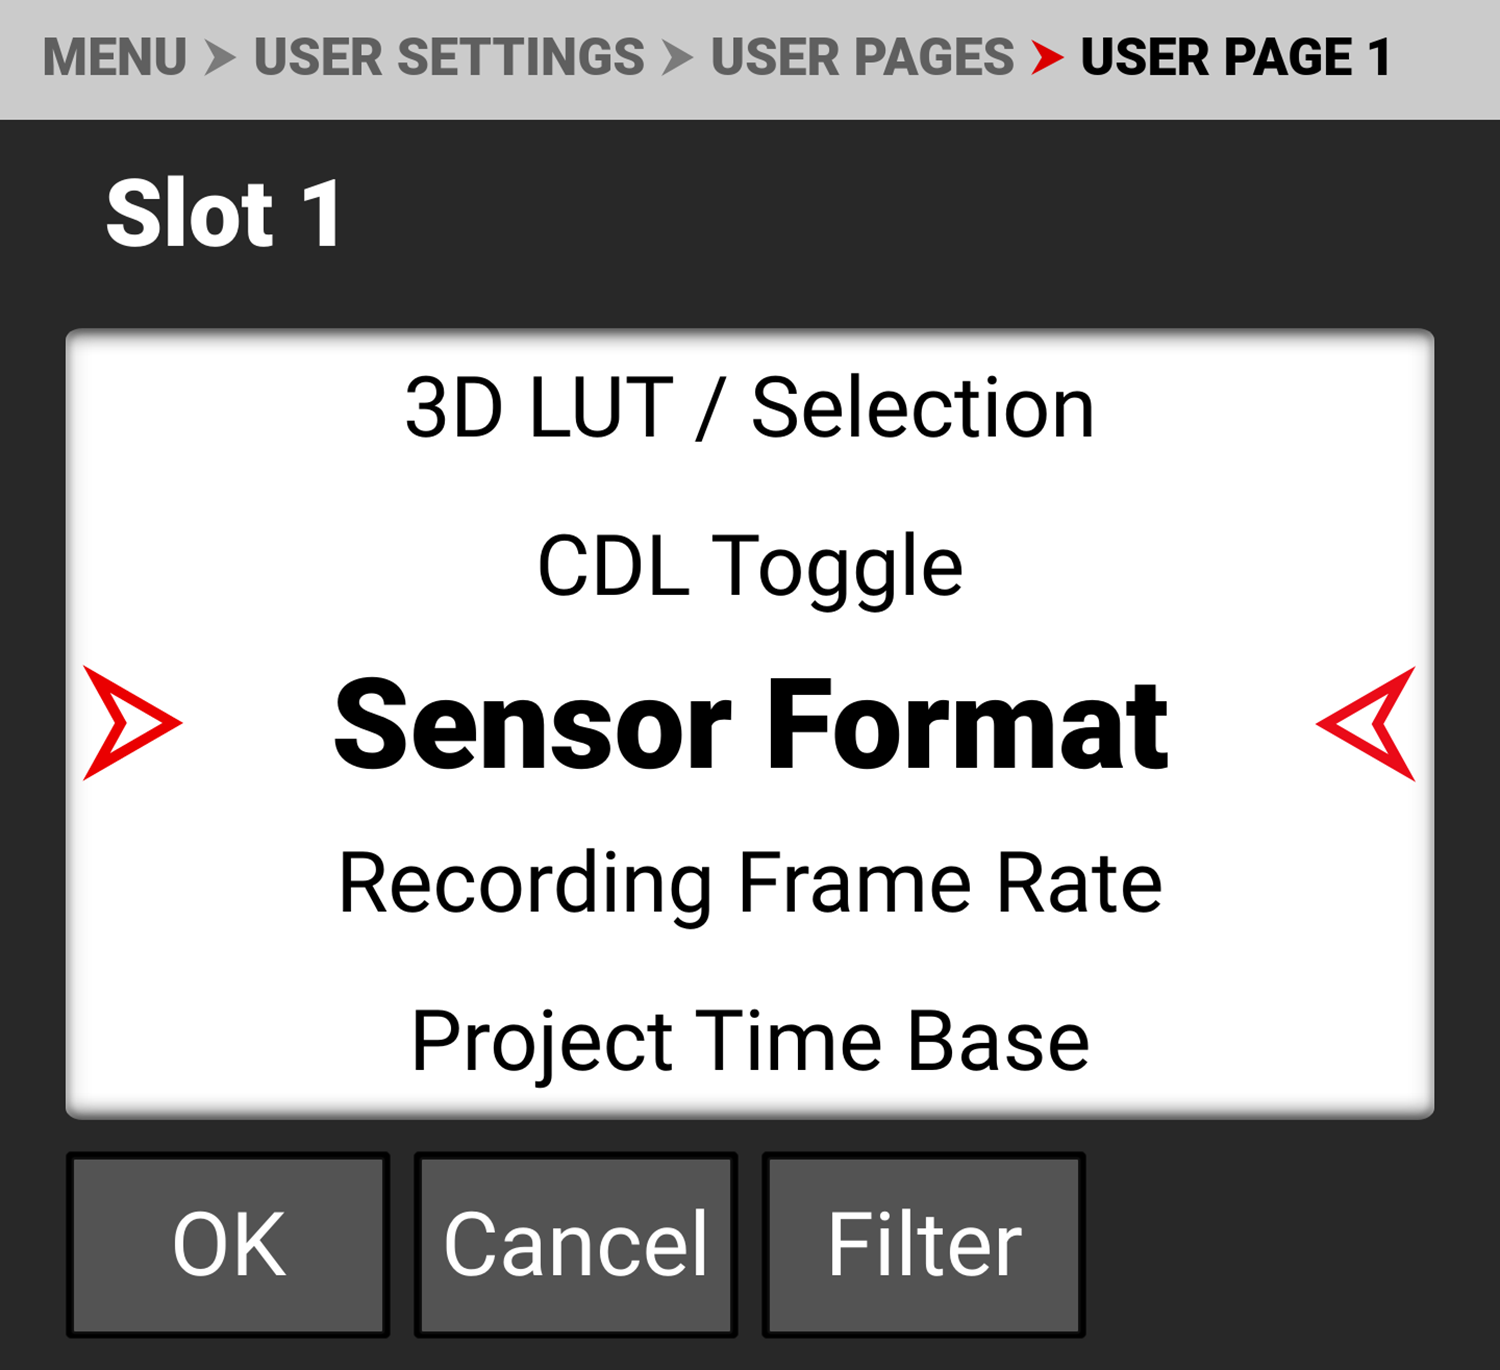Click the Slot 1 heading

(x=224, y=213)
